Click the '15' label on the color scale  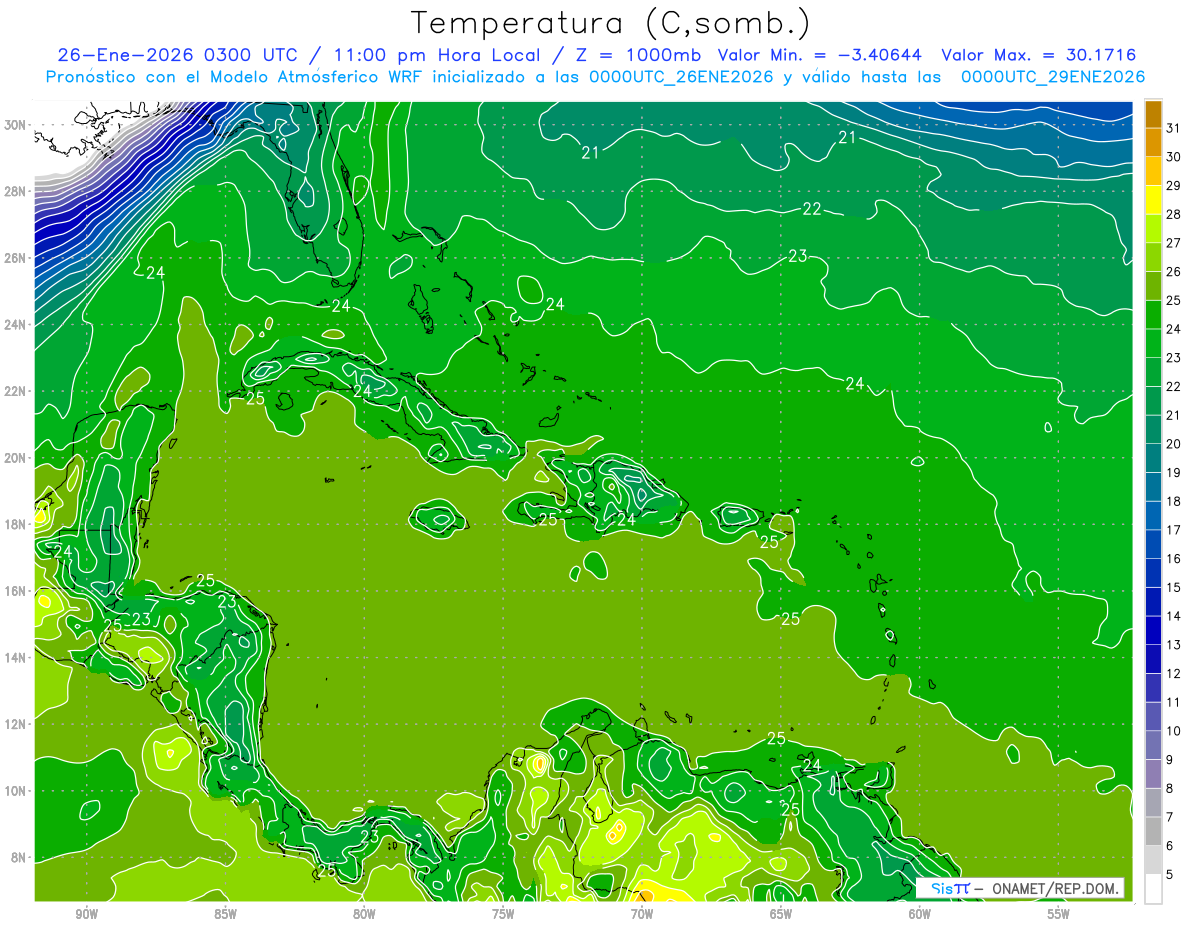pos(1174,588)
